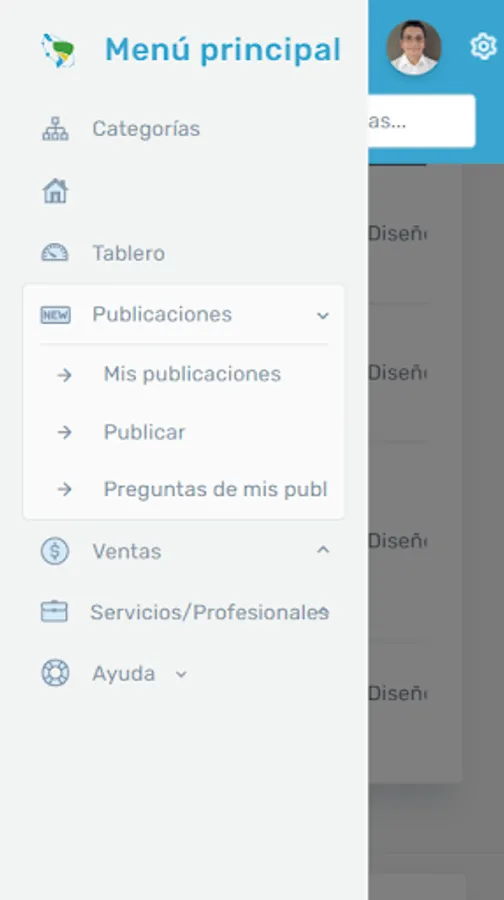The height and width of the screenshot is (900, 504).
Task: Expand the Ayuda chevron
Action: click(x=181, y=674)
